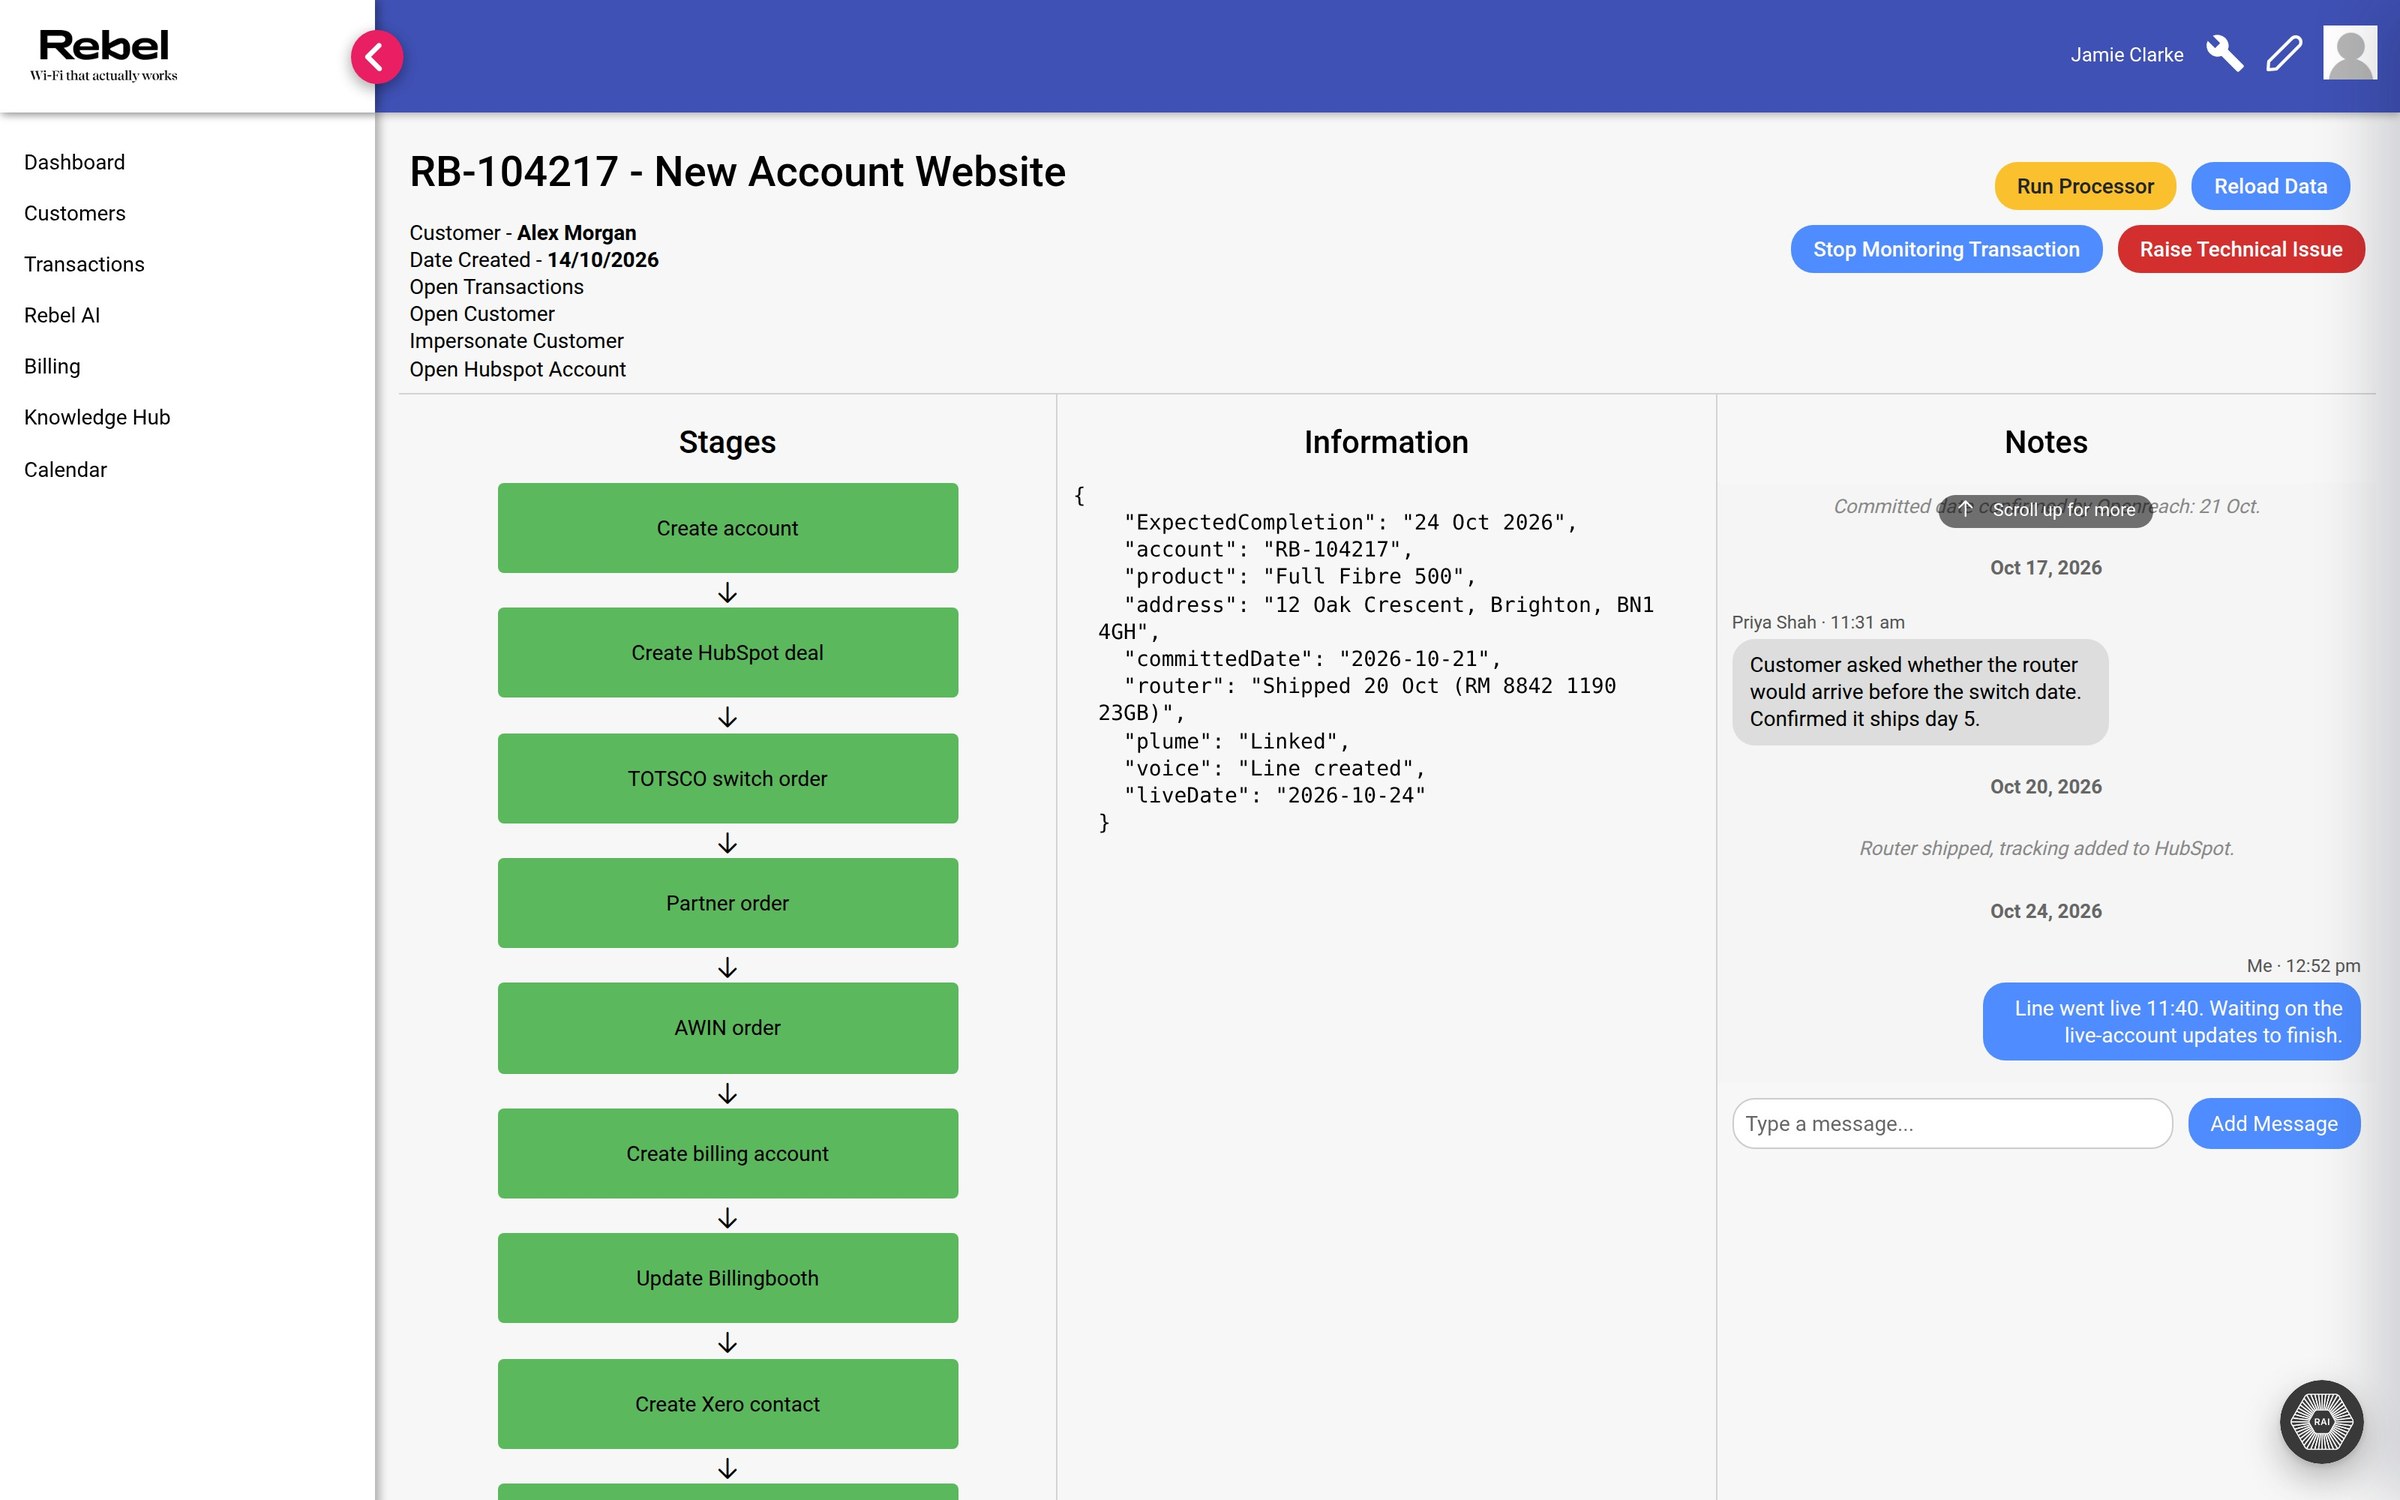Select AWIN order stage
The width and height of the screenshot is (2400, 1500).
727,1028
